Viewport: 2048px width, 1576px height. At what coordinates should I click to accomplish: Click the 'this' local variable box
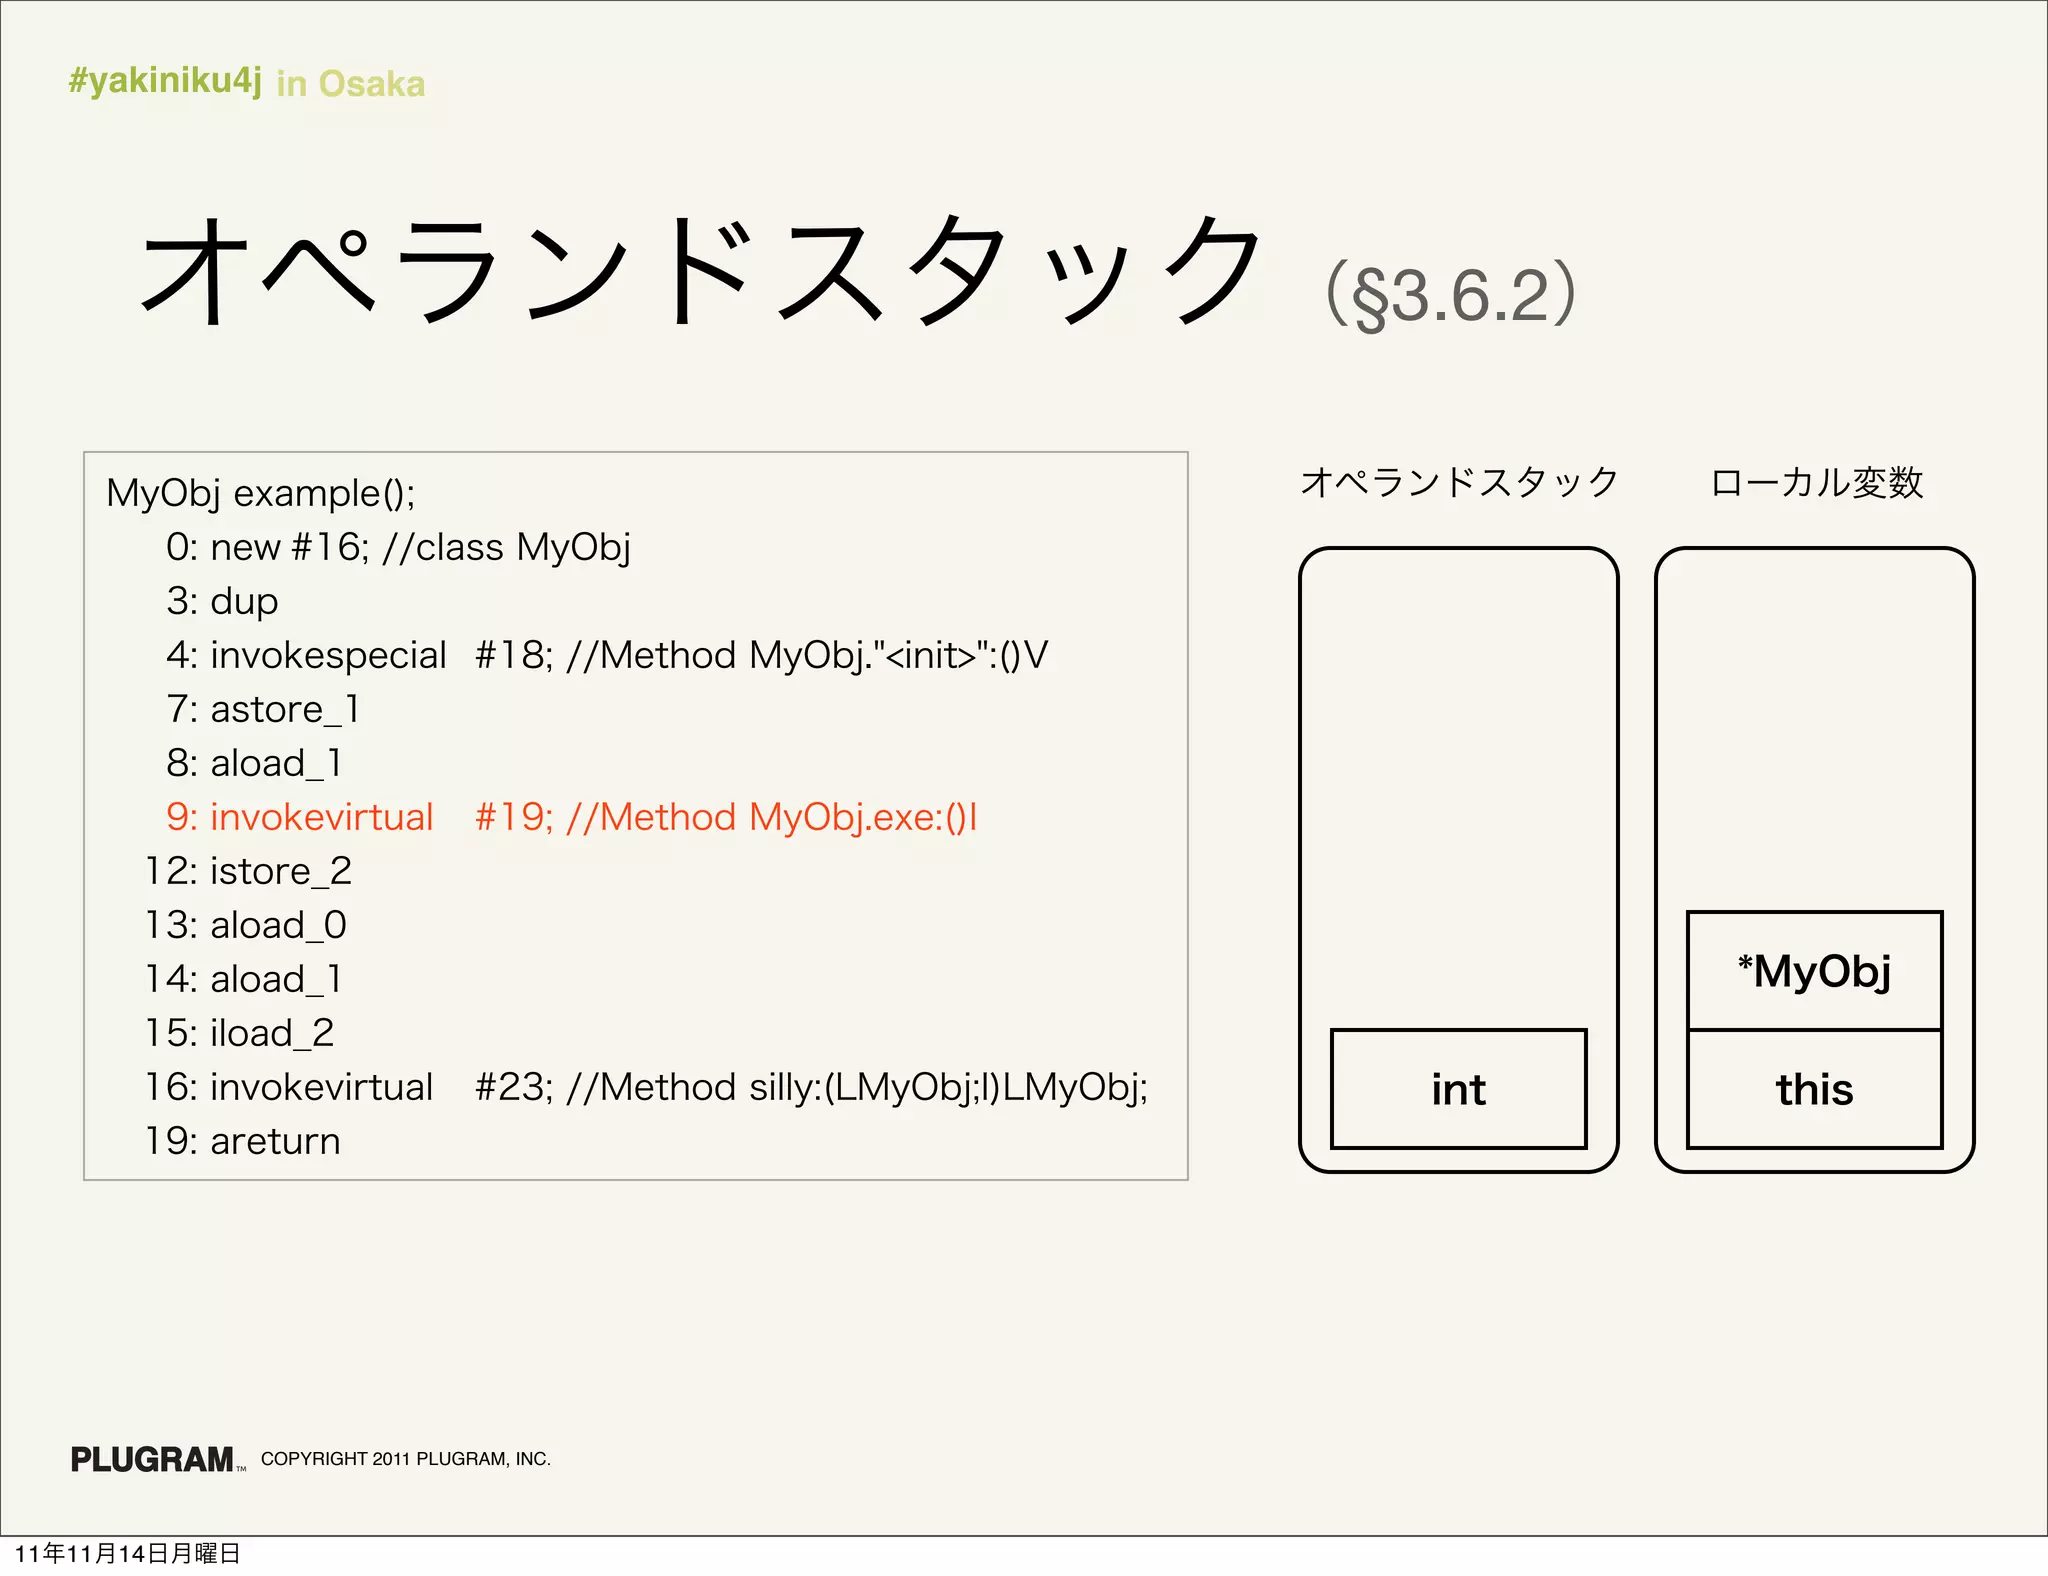pyautogui.click(x=1814, y=1089)
